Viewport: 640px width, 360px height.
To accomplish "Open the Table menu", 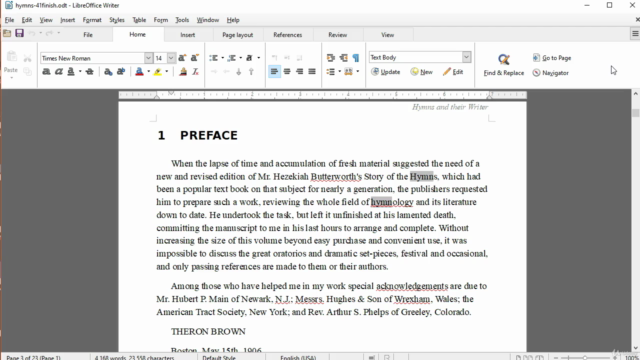I will [139, 20].
